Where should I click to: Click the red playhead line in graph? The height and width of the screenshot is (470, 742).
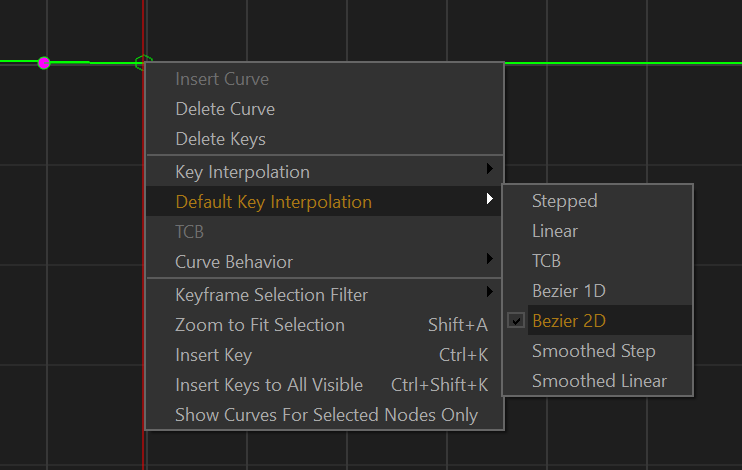click(x=143, y=28)
